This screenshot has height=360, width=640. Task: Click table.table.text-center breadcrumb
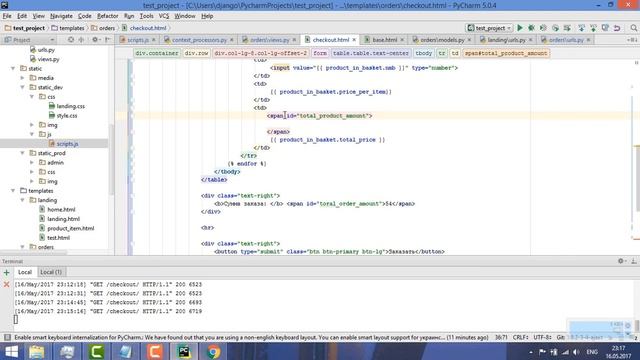[x=370, y=53]
